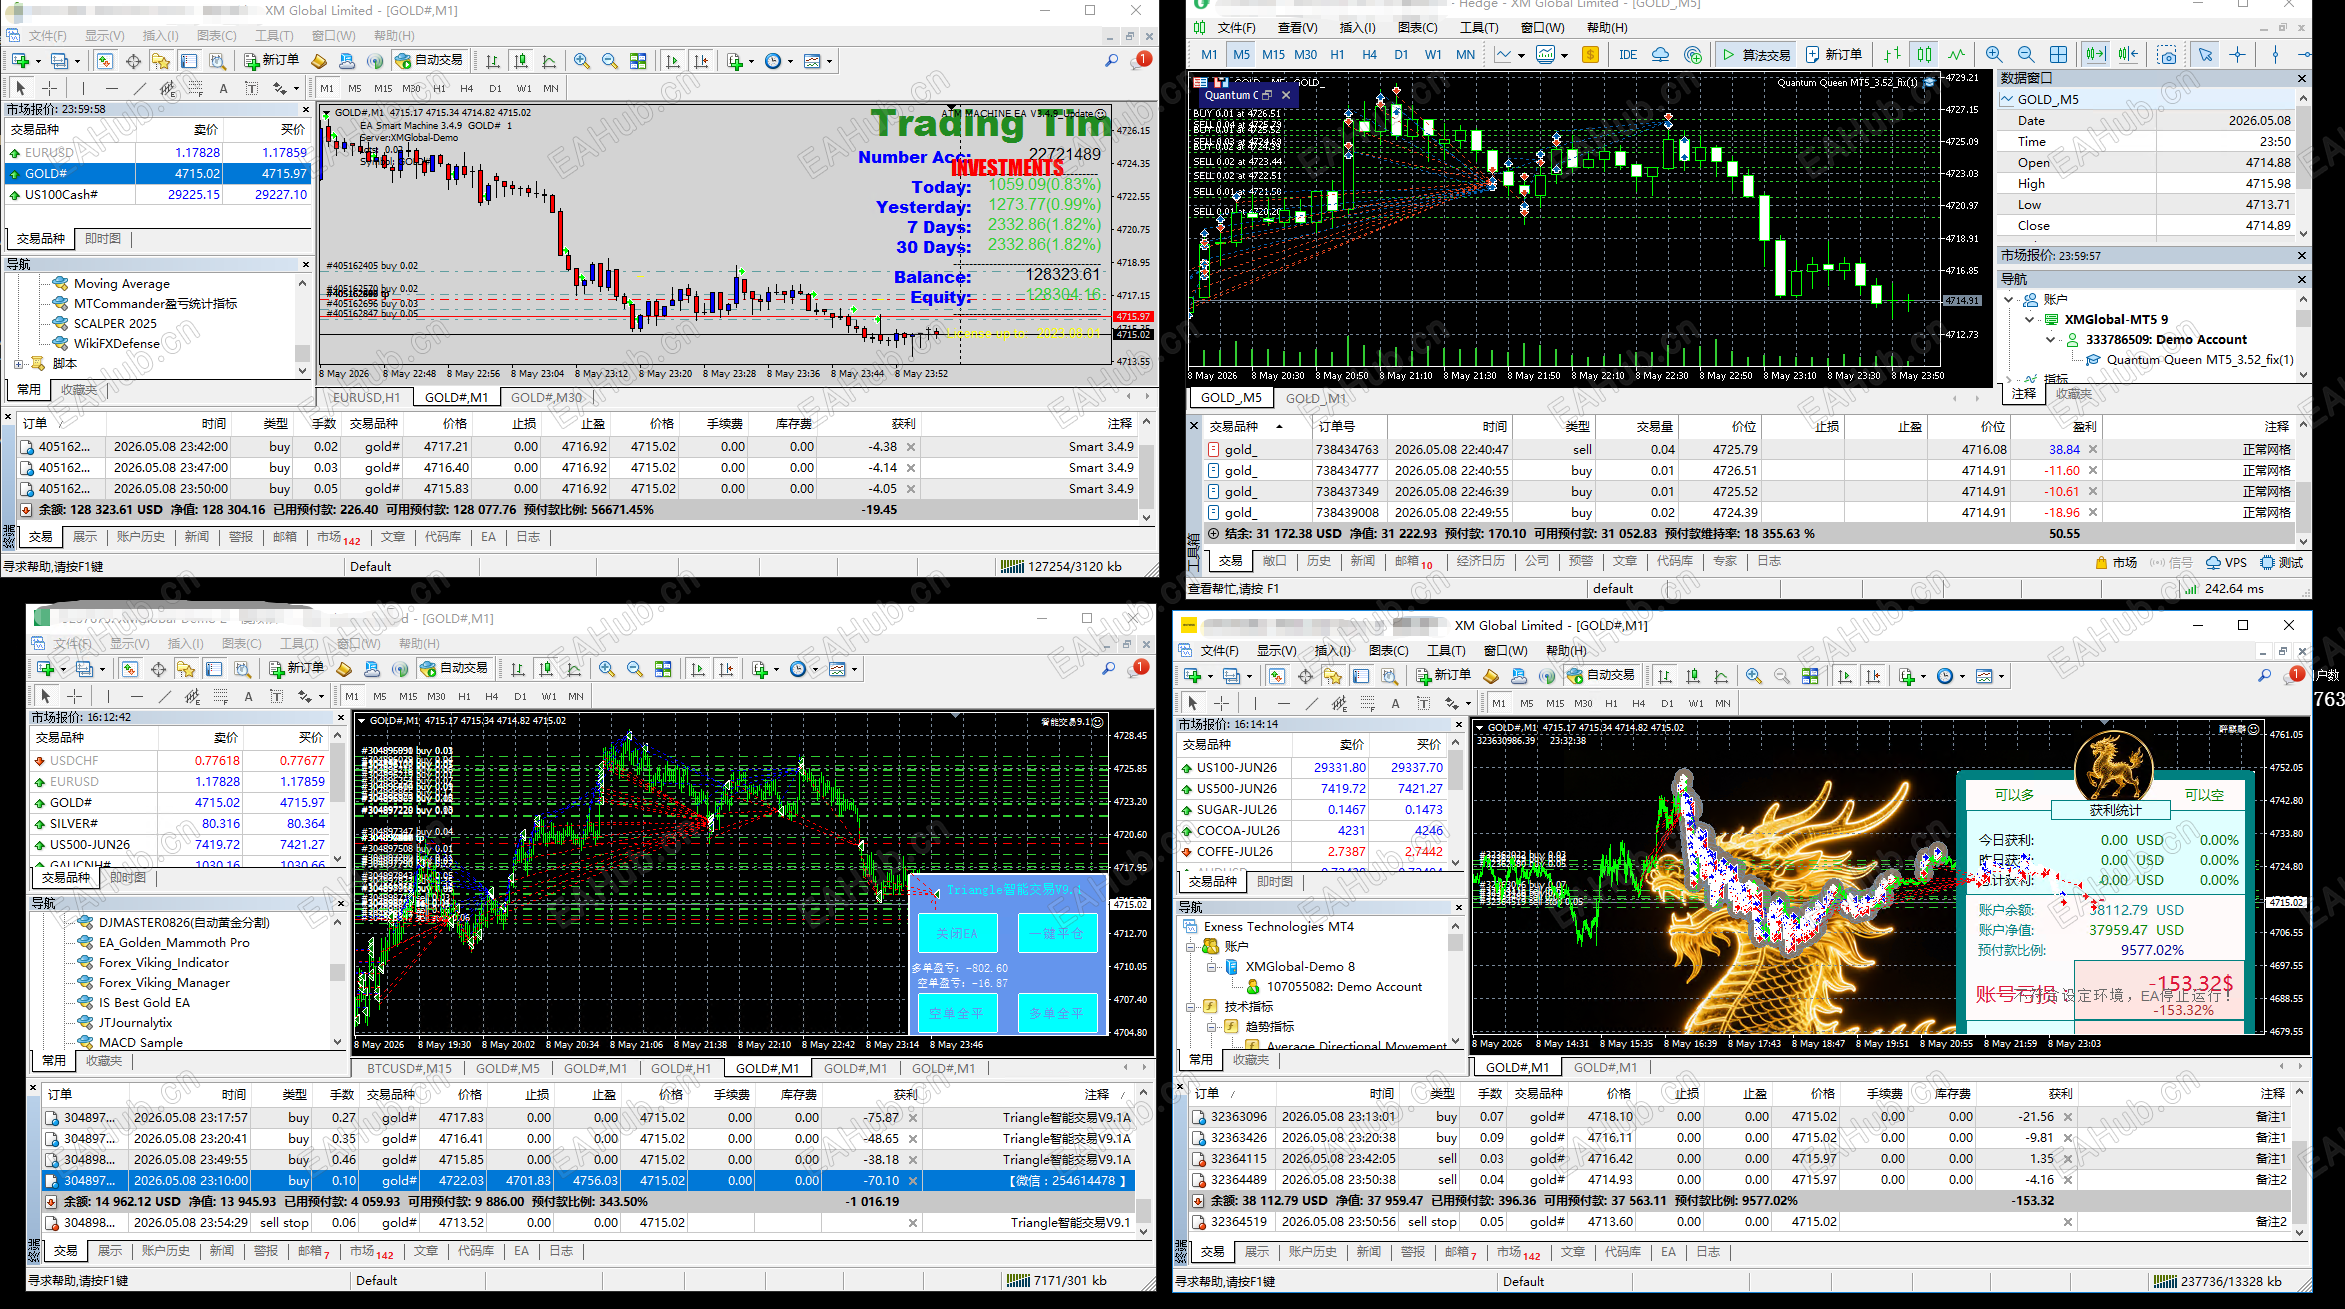The height and width of the screenshot is (1309, 2345).
Task: Click cloud VPS icon in MT5 terminal toolbar
Action: tap(1660, 55)
